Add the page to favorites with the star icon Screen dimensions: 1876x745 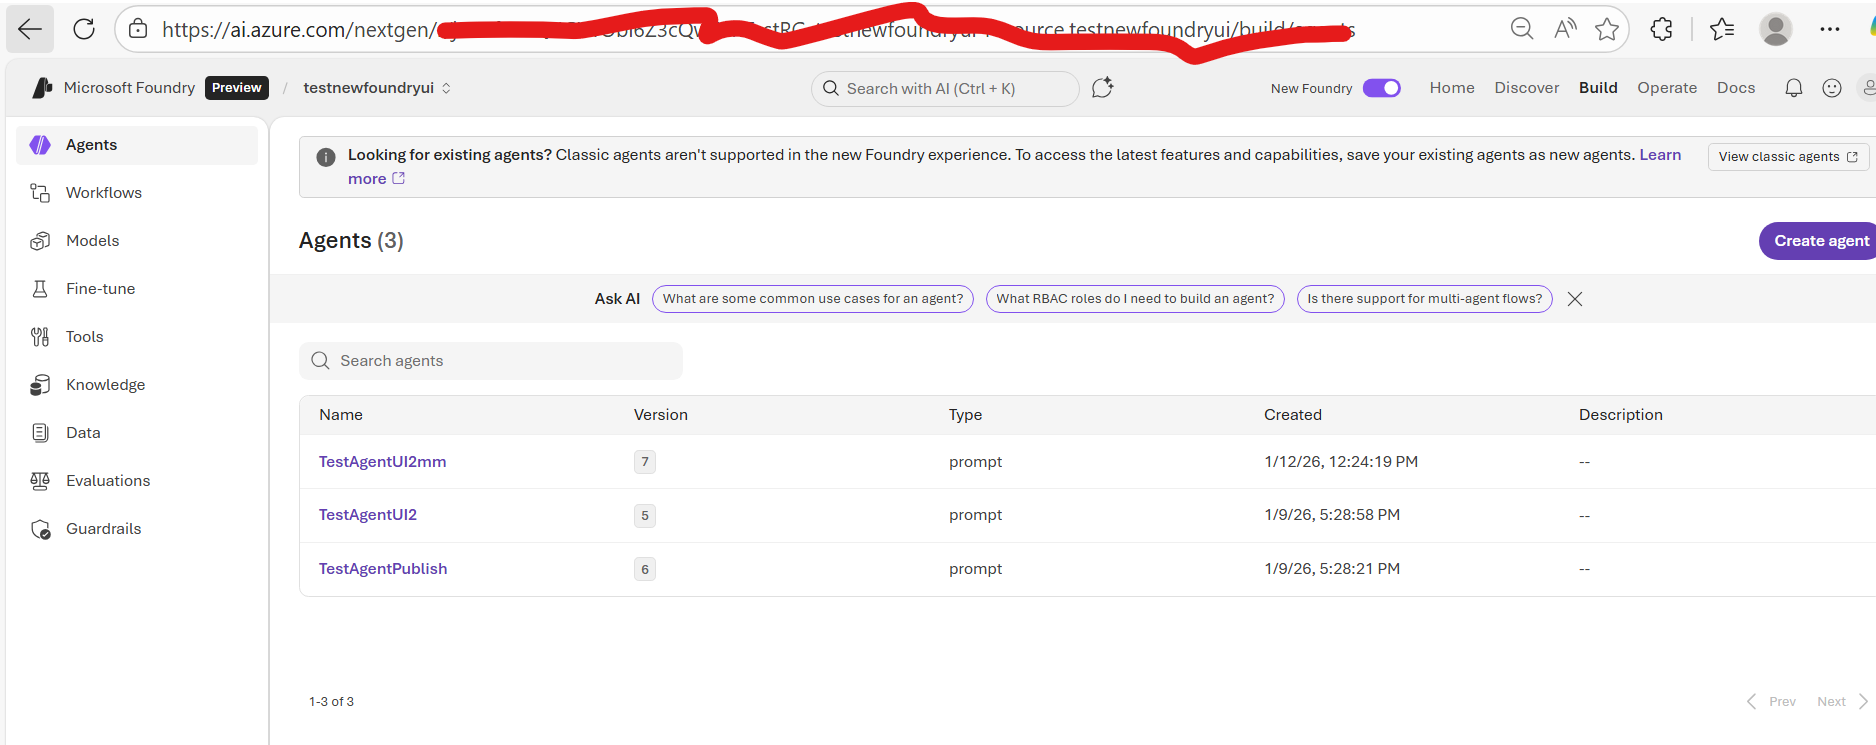click(x=1607, y=29)
